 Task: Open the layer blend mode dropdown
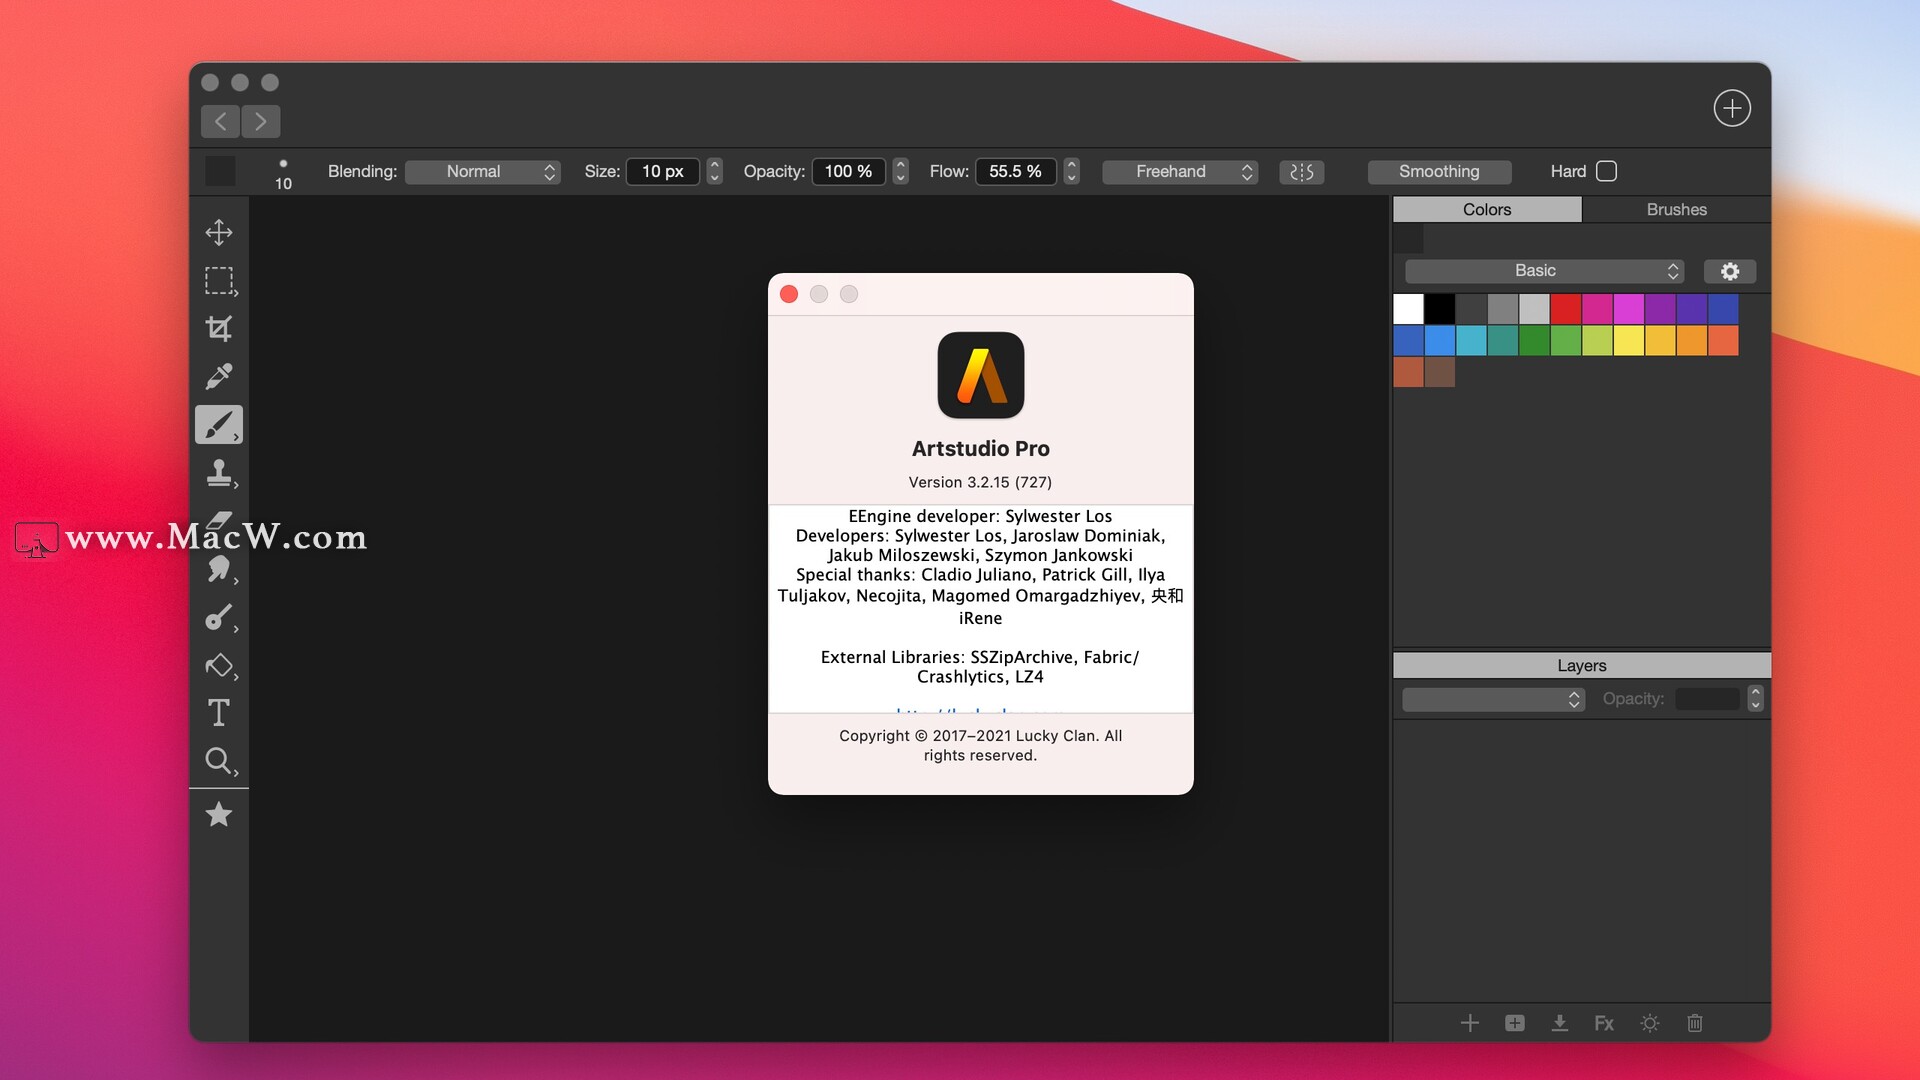point(1494,699)
